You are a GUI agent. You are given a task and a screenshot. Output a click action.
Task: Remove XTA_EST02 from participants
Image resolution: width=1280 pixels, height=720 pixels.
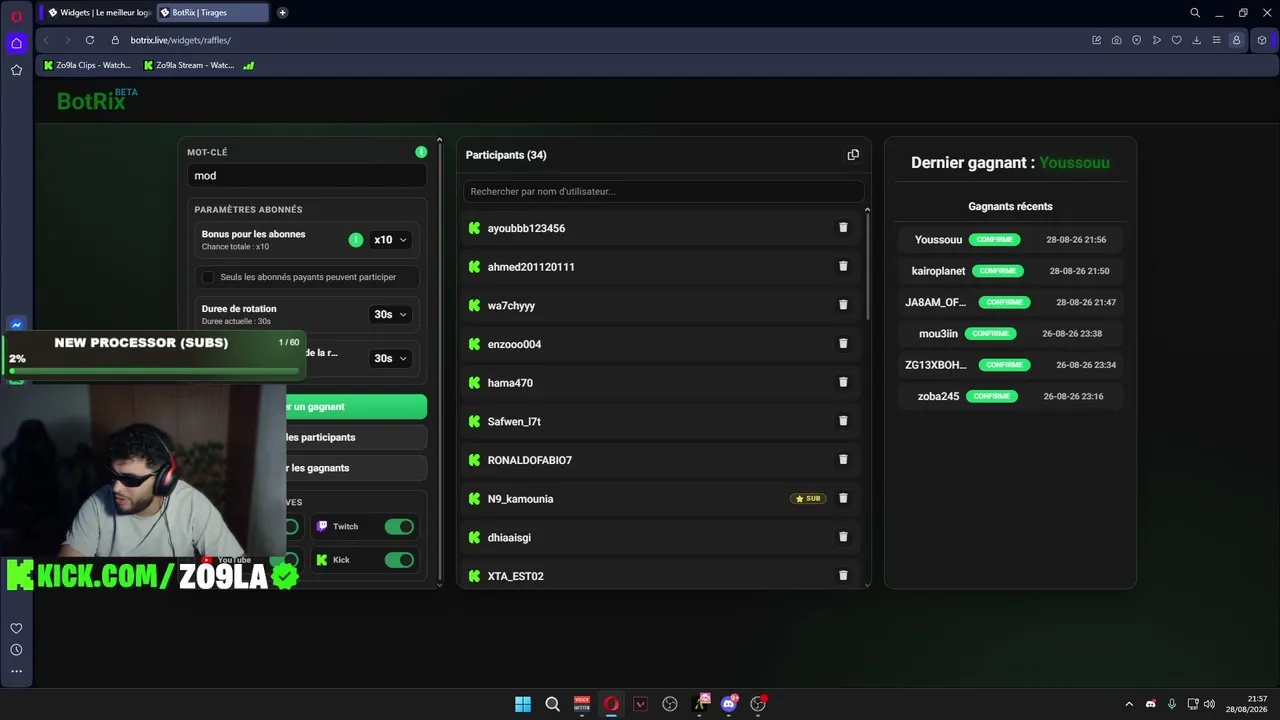coord(843,576)
